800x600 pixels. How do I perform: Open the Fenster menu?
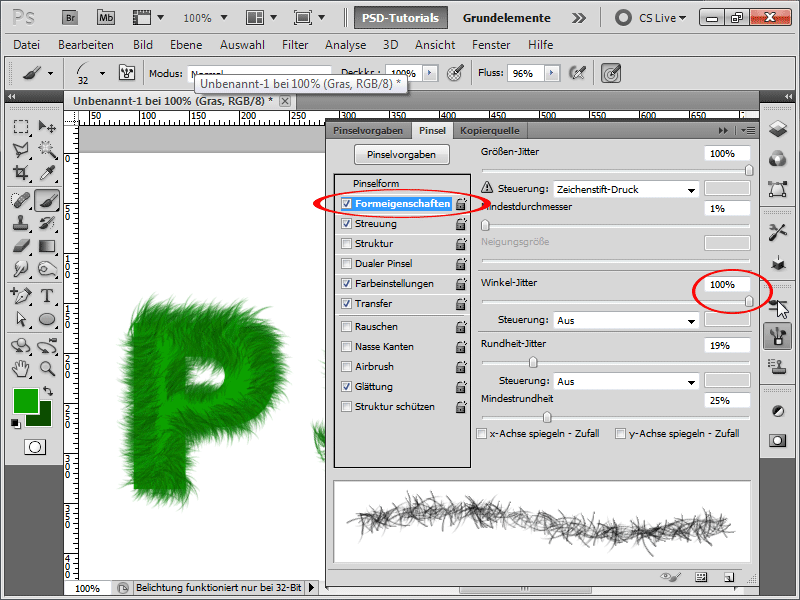pos(491,45)
